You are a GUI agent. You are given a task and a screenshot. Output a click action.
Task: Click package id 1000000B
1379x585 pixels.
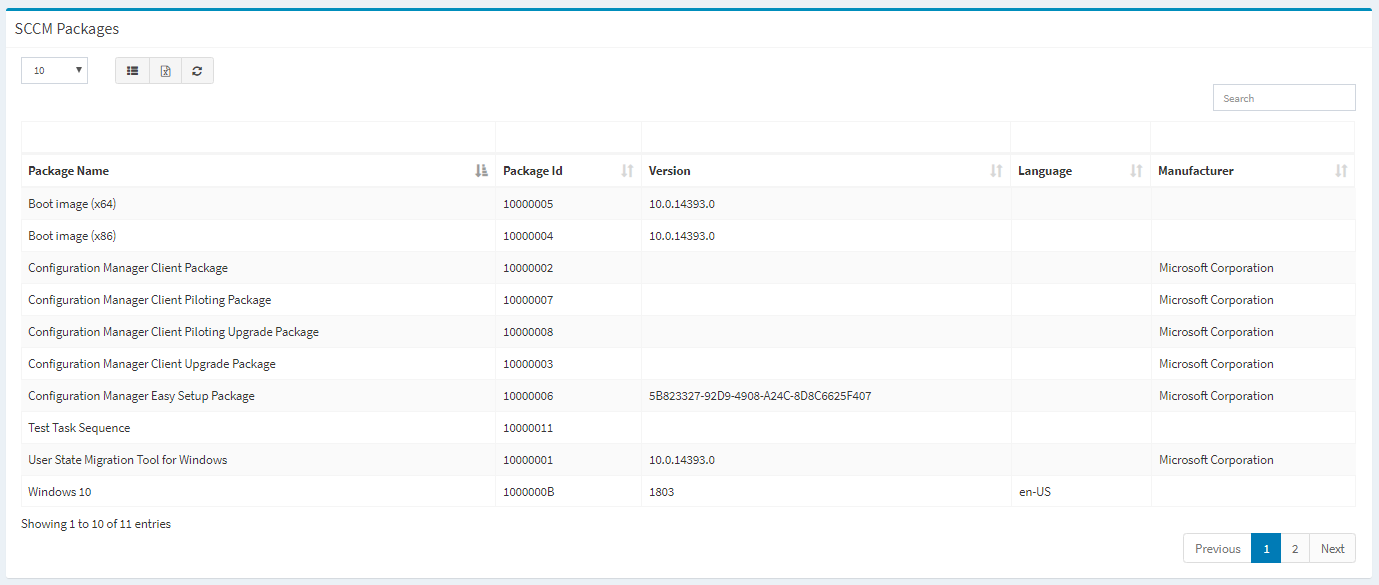click(528, 492)
